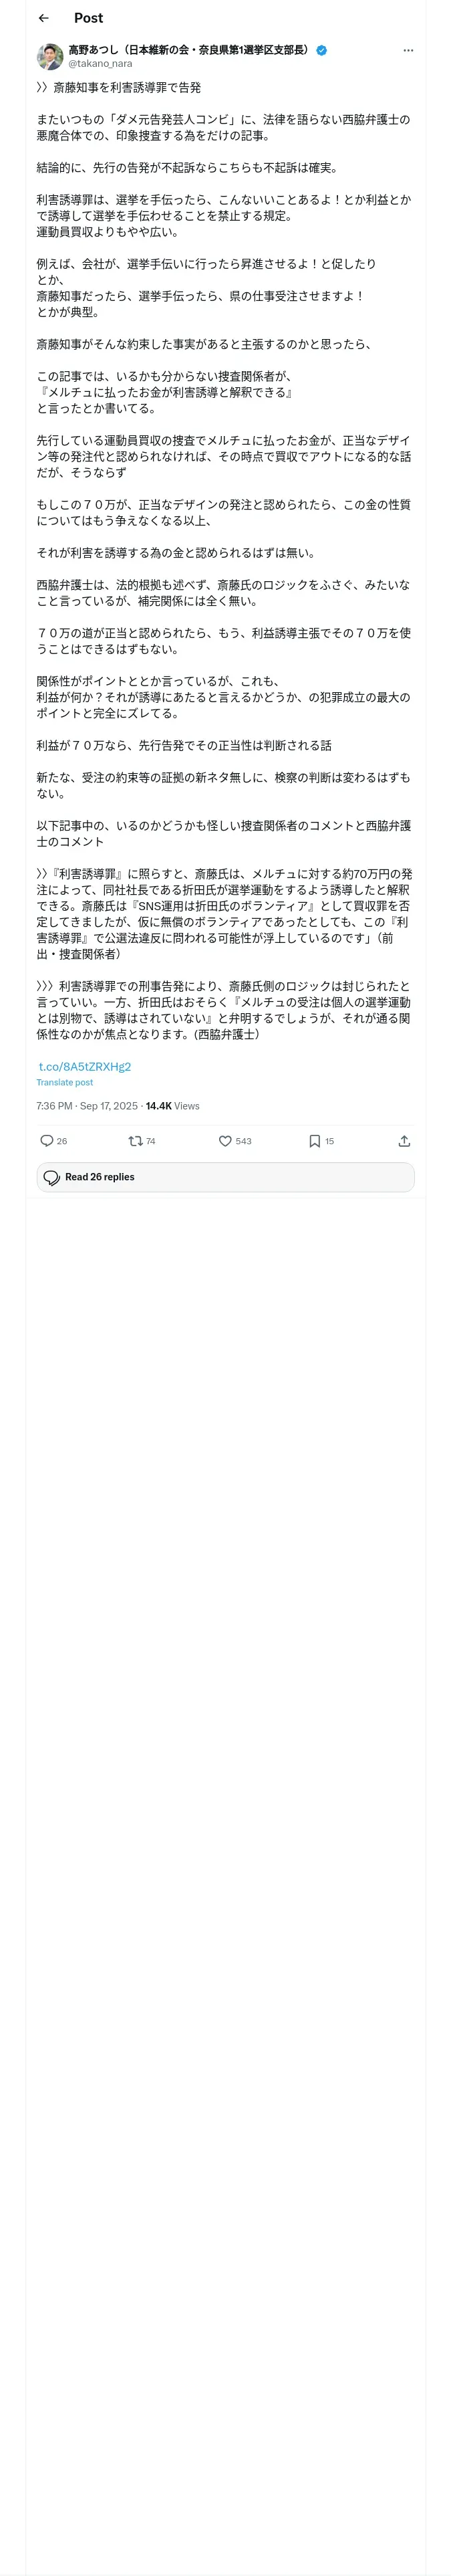Go back using the arrow icon
This screenshot has width=451, height=2576.
pyautogui.click(x=43, y=18)
